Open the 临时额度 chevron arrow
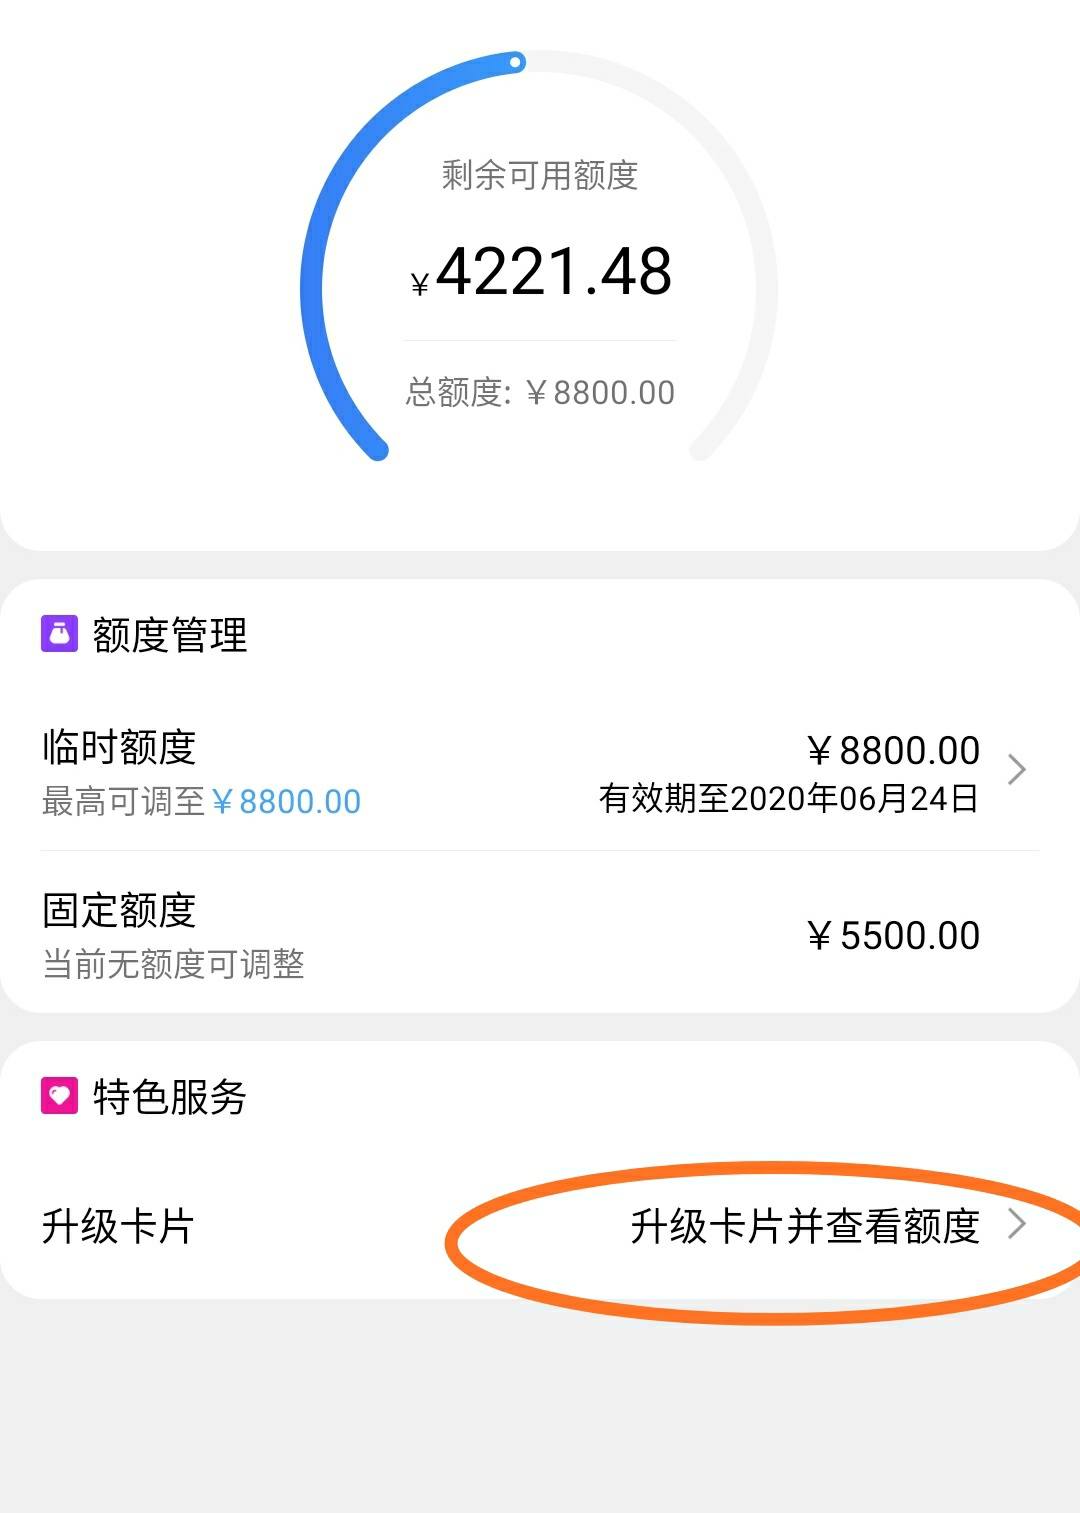Screen dimensions: 1080x1513 1017,770
